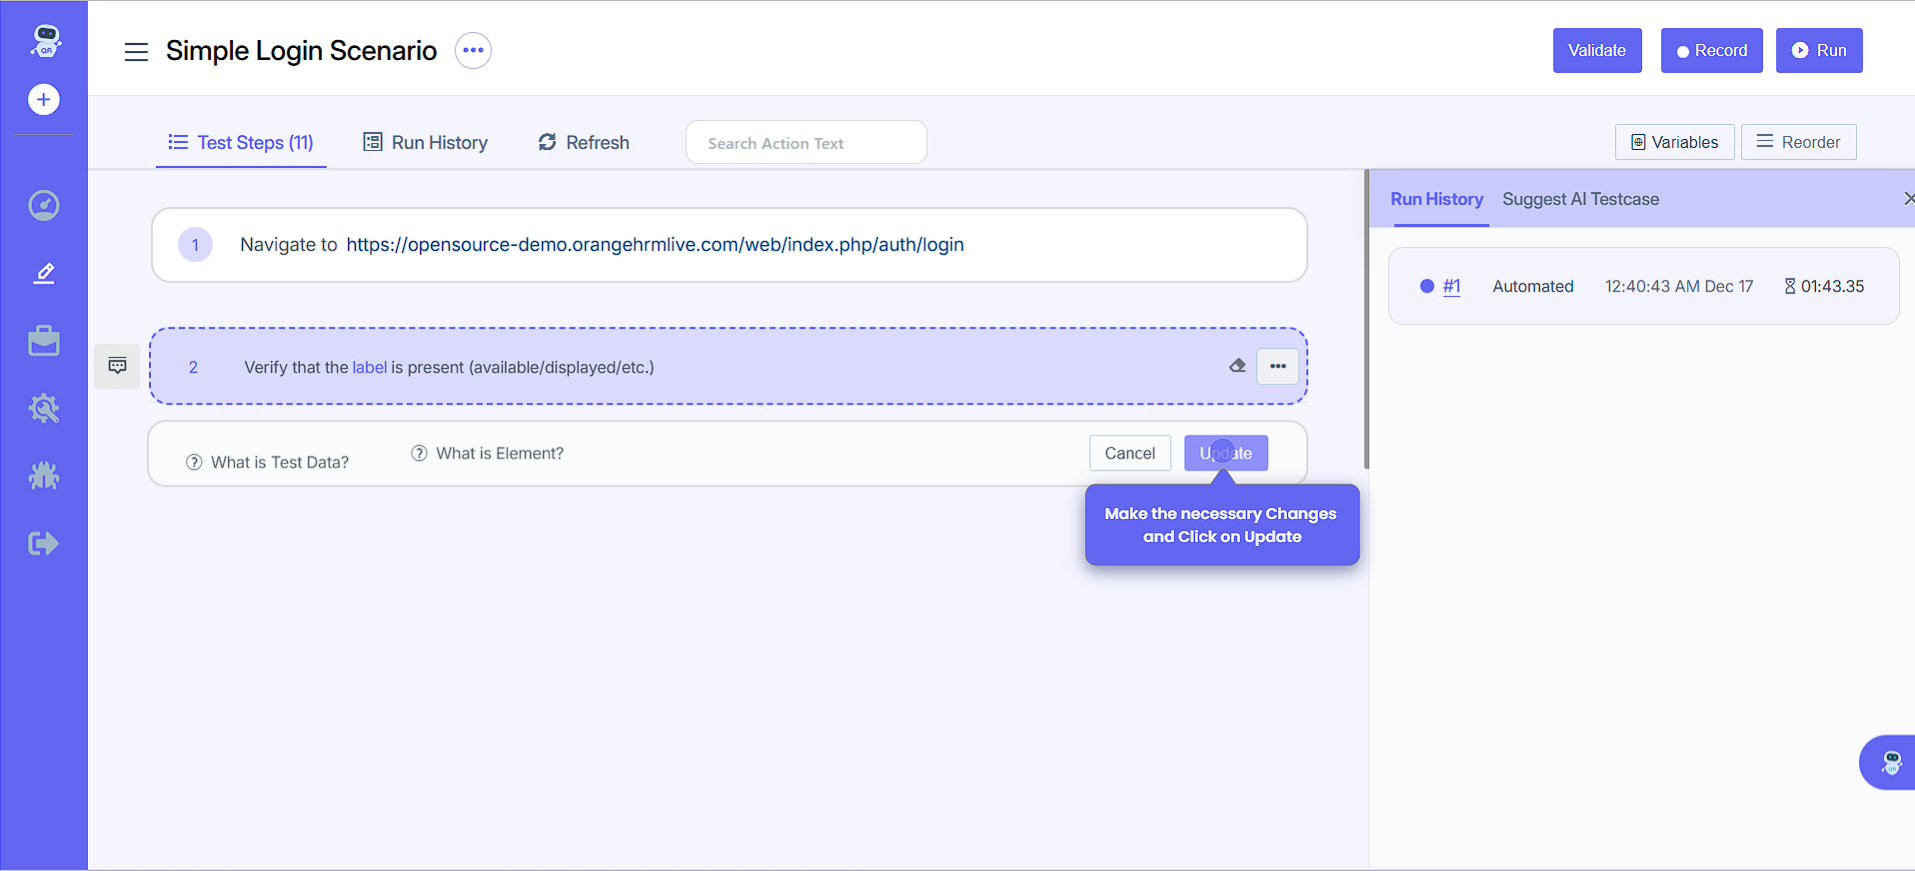Switch to Suggest AI Testcase tab
1915x871 pixels.
tap(1580, 199)
